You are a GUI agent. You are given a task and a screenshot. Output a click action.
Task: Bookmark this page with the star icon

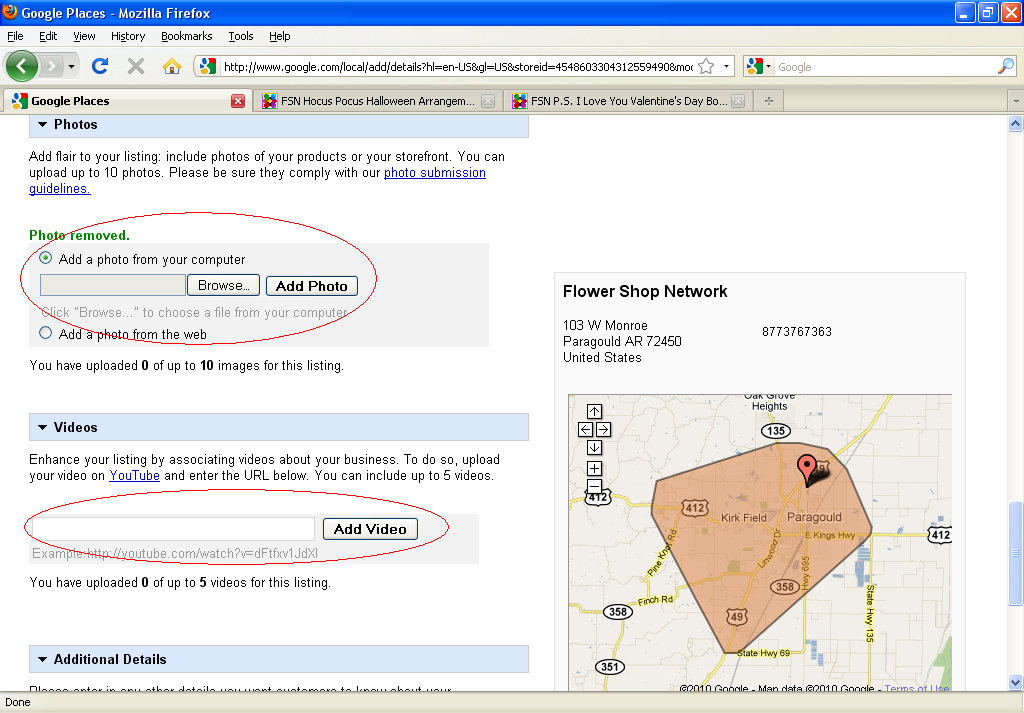(x=706, y=67)
